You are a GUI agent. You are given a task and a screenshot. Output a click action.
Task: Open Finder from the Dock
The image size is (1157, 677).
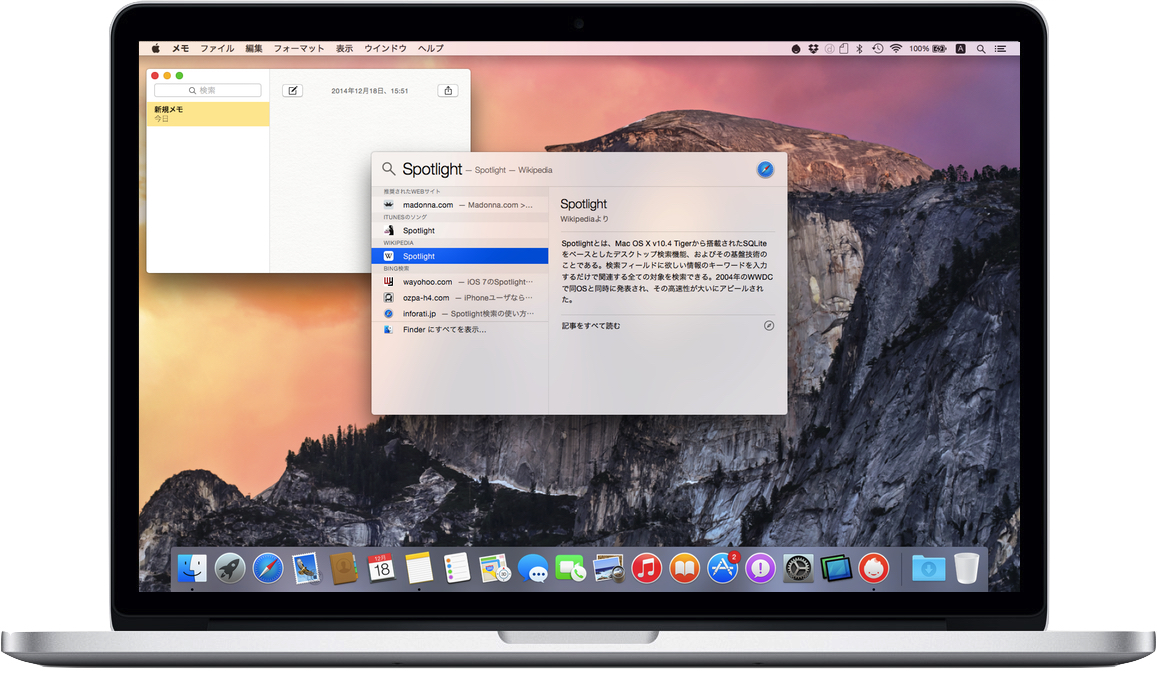[192, 568]
